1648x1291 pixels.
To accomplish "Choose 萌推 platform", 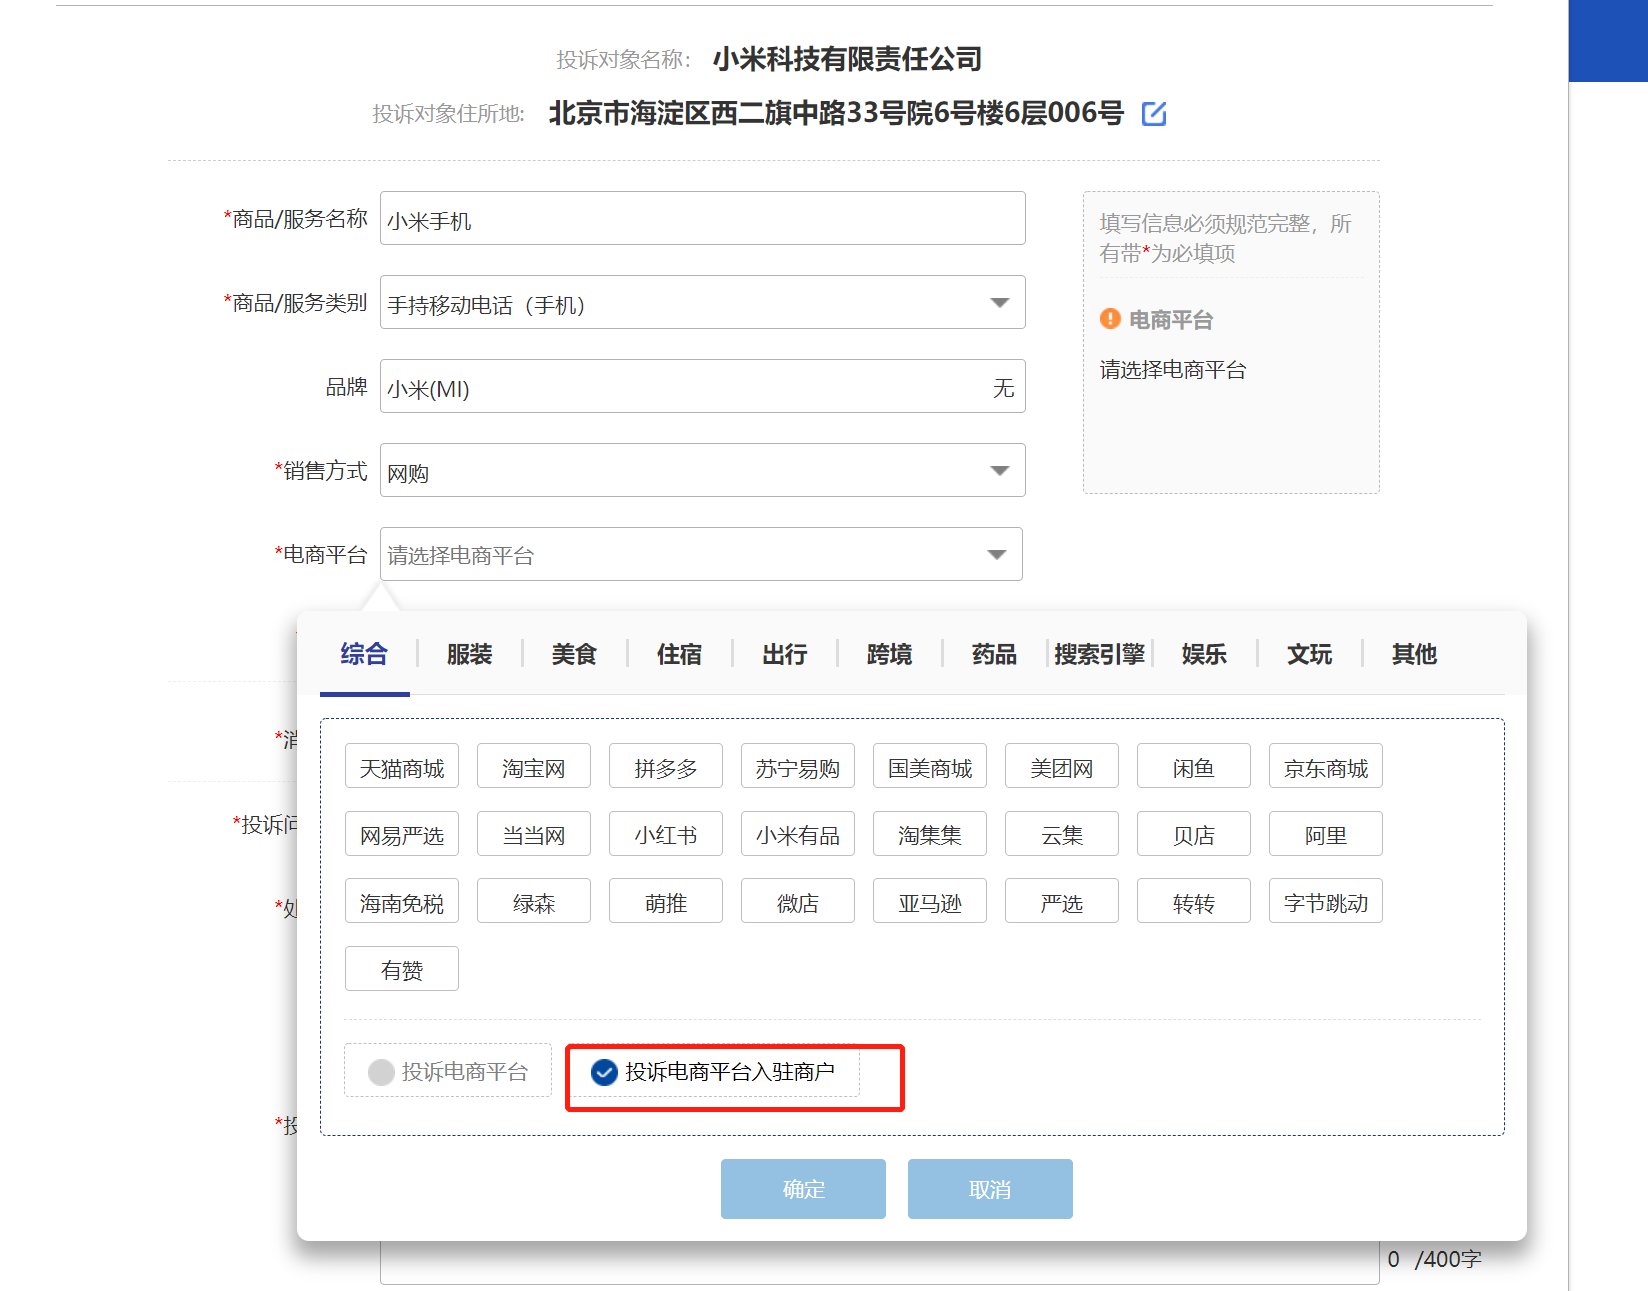I will pos(666,902).
